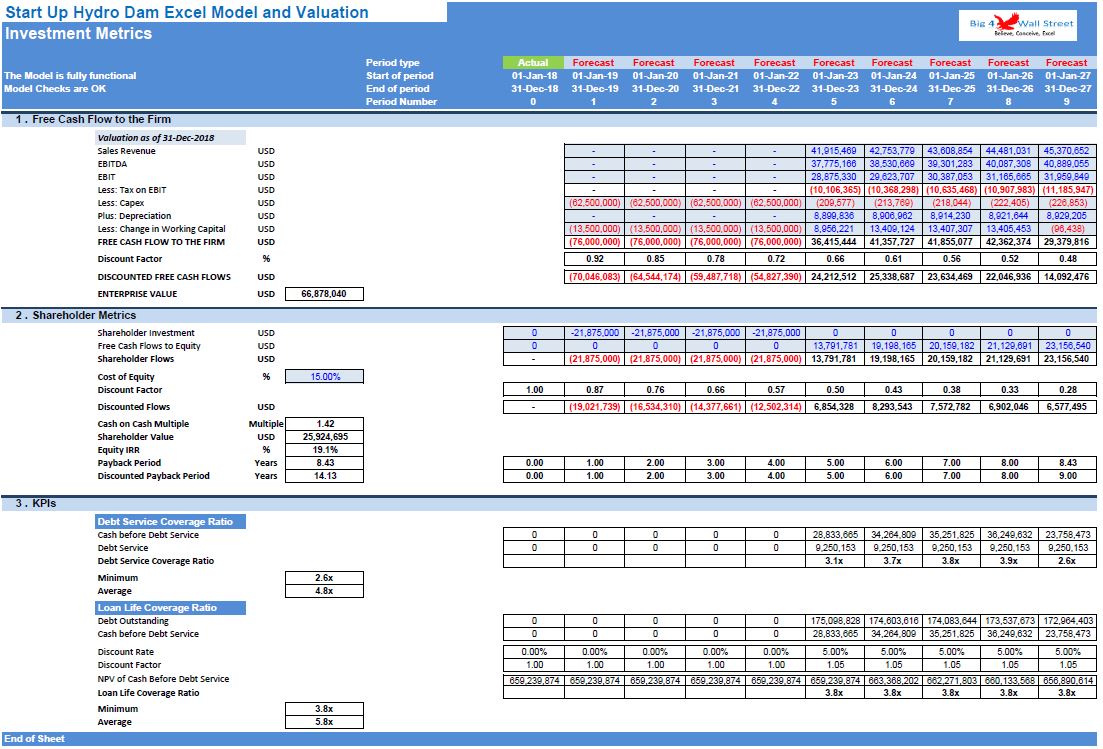
Task: Select the discount factor cell 0.92
Action: [x=594, y=259]
